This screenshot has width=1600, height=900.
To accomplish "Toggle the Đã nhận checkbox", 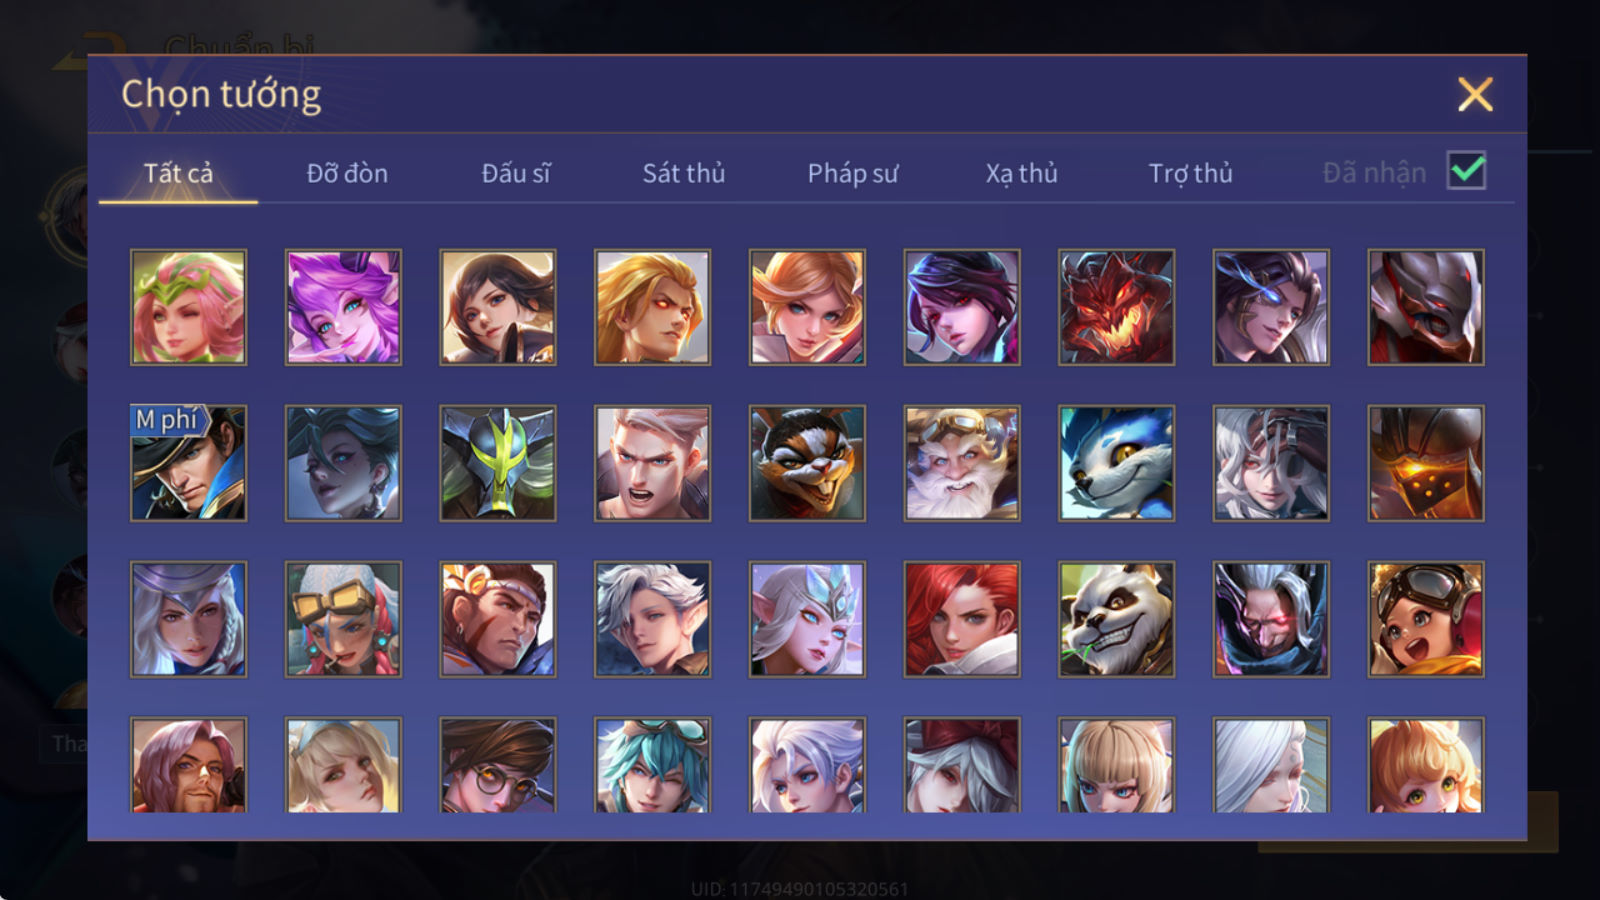I will pyautogui.click(x=1466, y=171).
